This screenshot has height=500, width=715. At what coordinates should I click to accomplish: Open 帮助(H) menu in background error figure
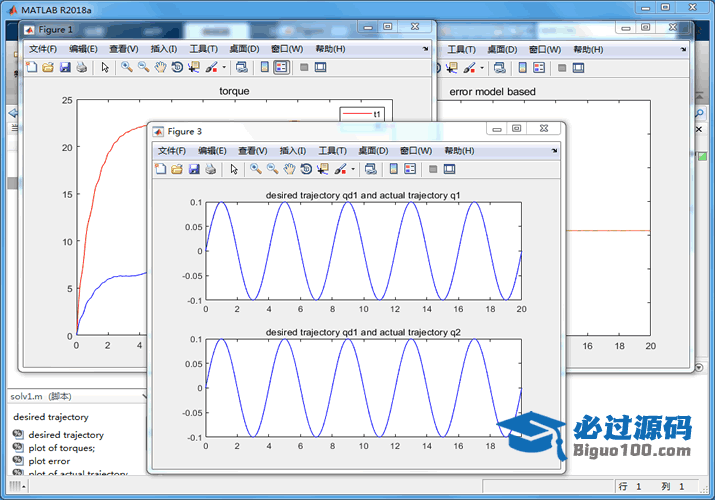pyautogui.click(x=588, y=49)
